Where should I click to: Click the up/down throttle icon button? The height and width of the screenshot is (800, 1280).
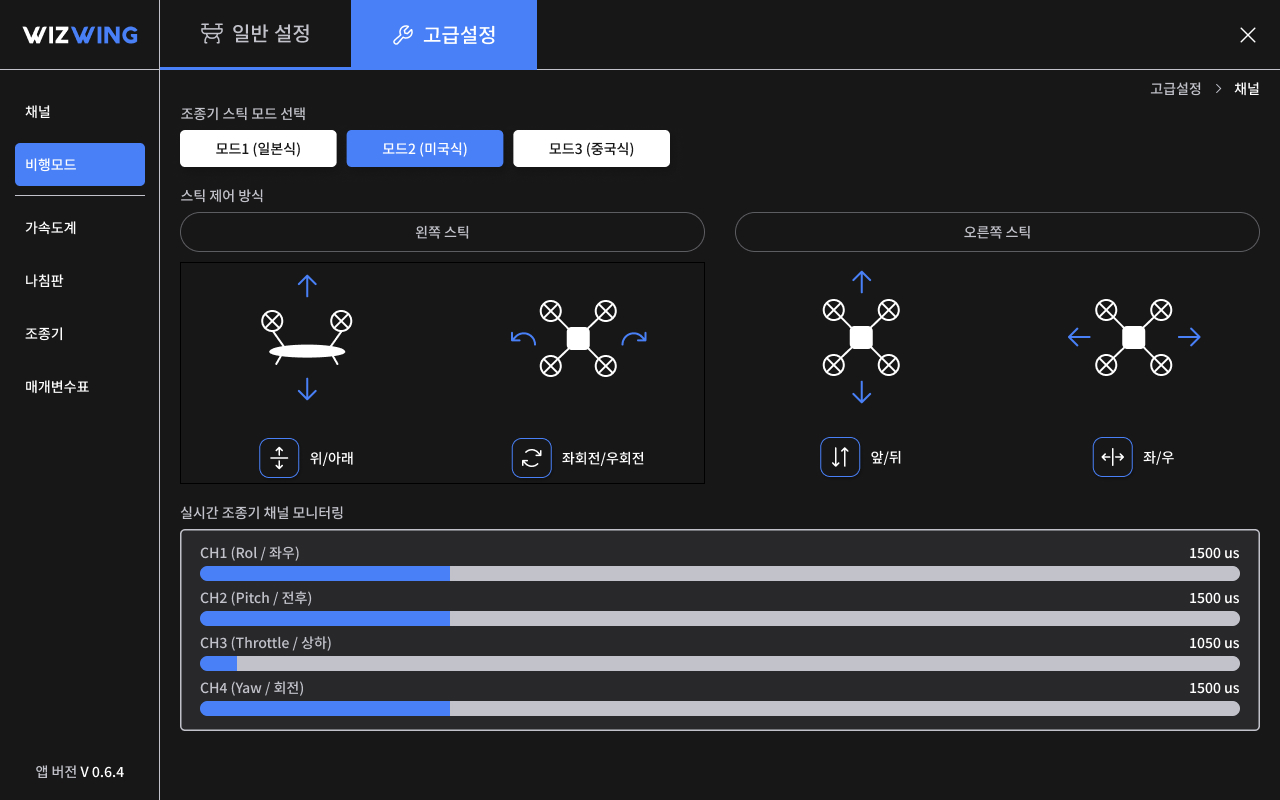279,458
